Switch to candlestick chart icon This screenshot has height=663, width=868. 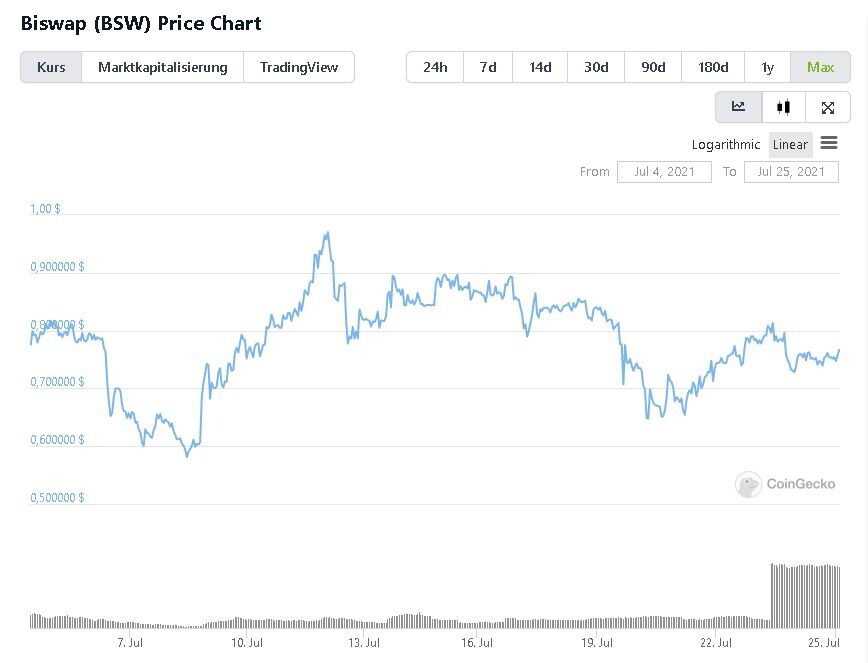pyautogui.click(x=783, y=107)
